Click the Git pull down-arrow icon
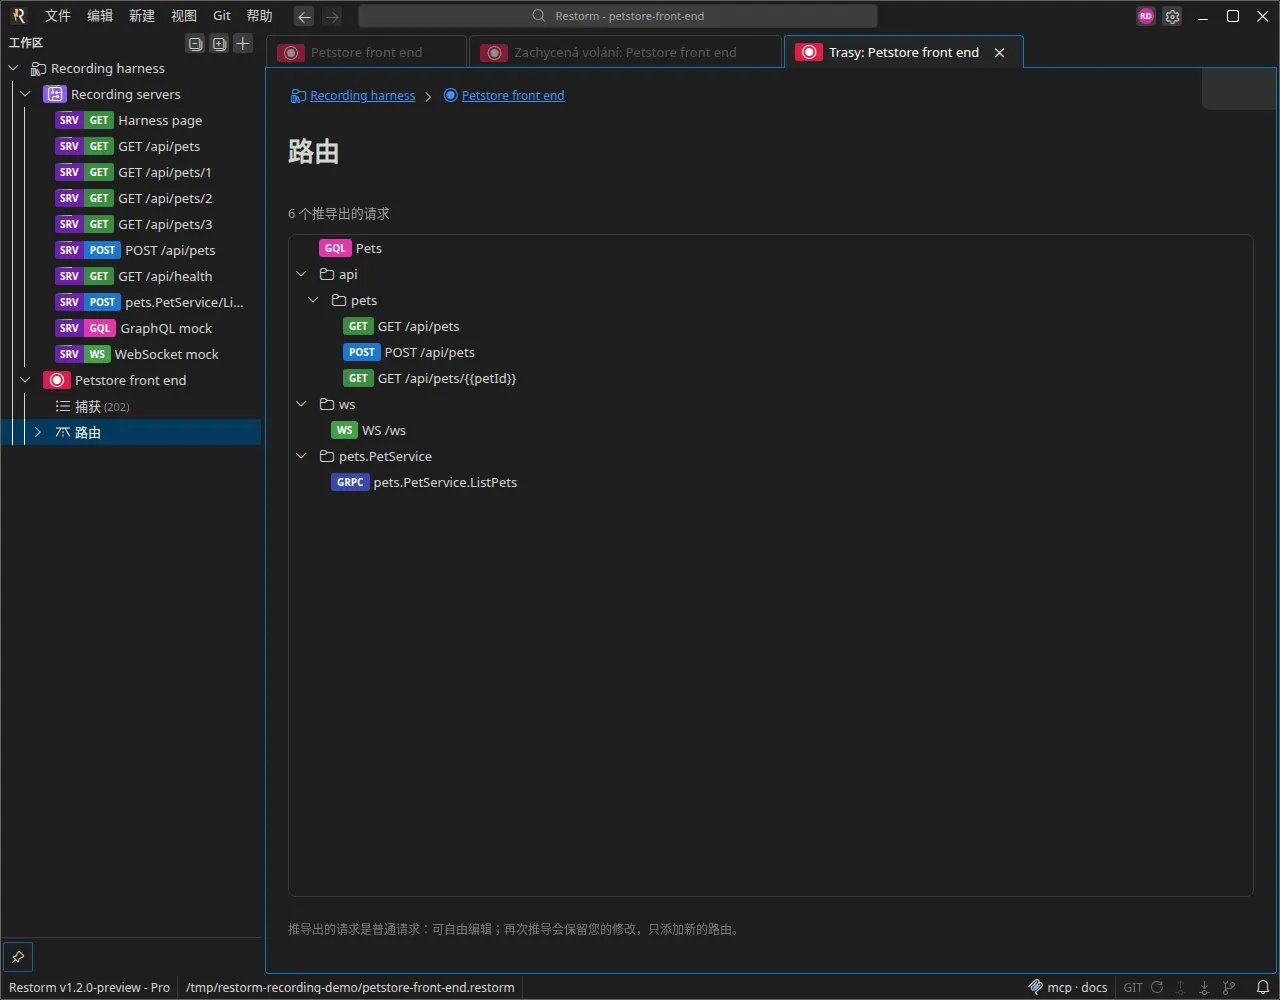Viewport: 1280px width, 1000px height. pyautogui.click(x=1205, y=987)
